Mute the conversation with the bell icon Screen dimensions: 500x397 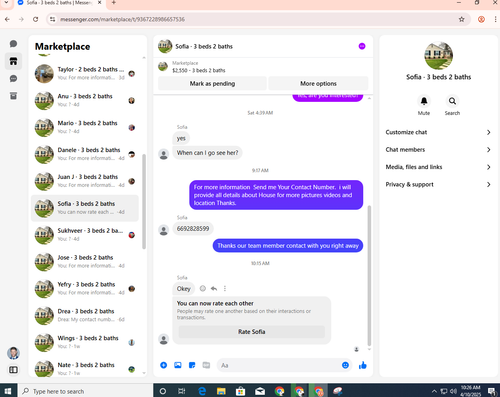coord(424,101)
